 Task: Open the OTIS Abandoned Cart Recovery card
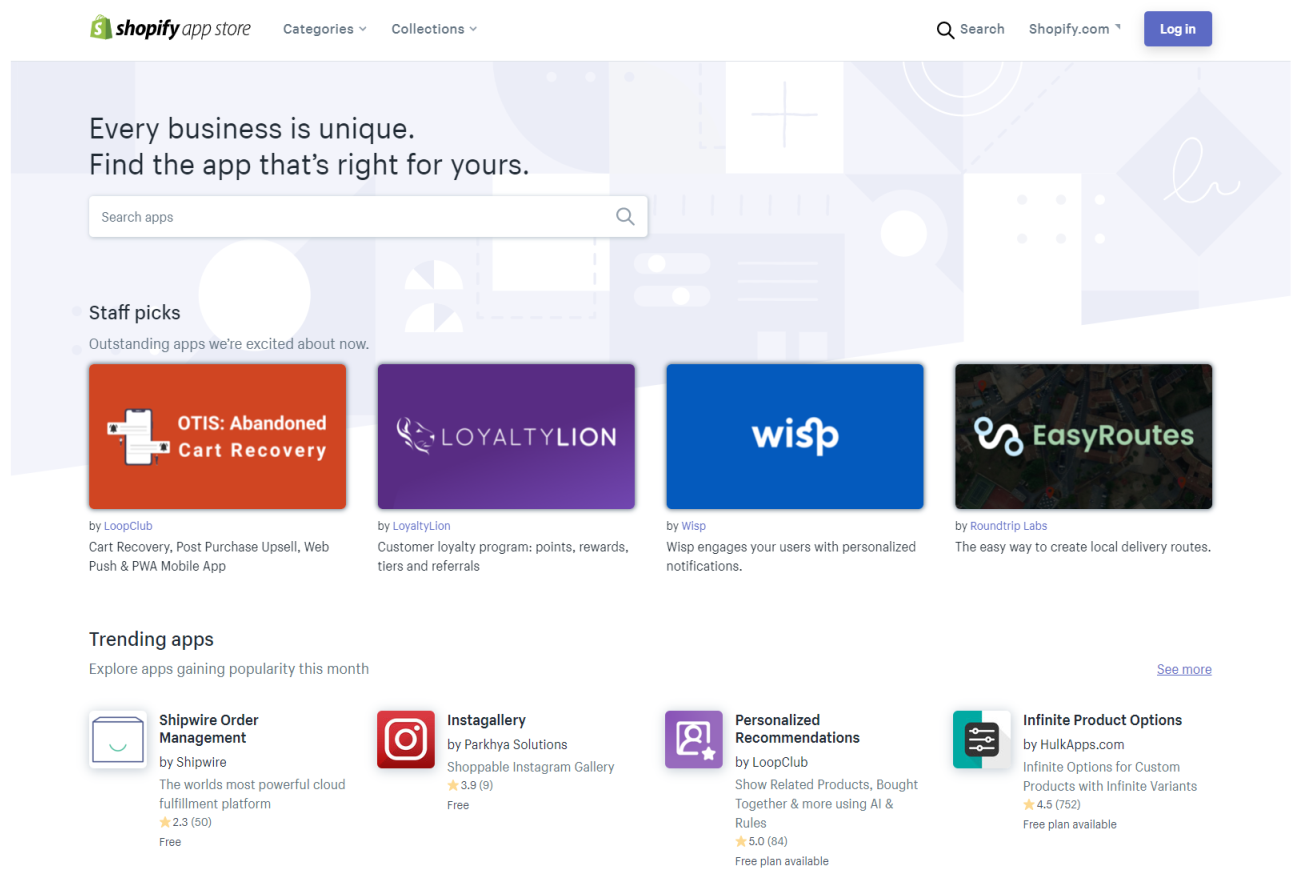(217, 436)
